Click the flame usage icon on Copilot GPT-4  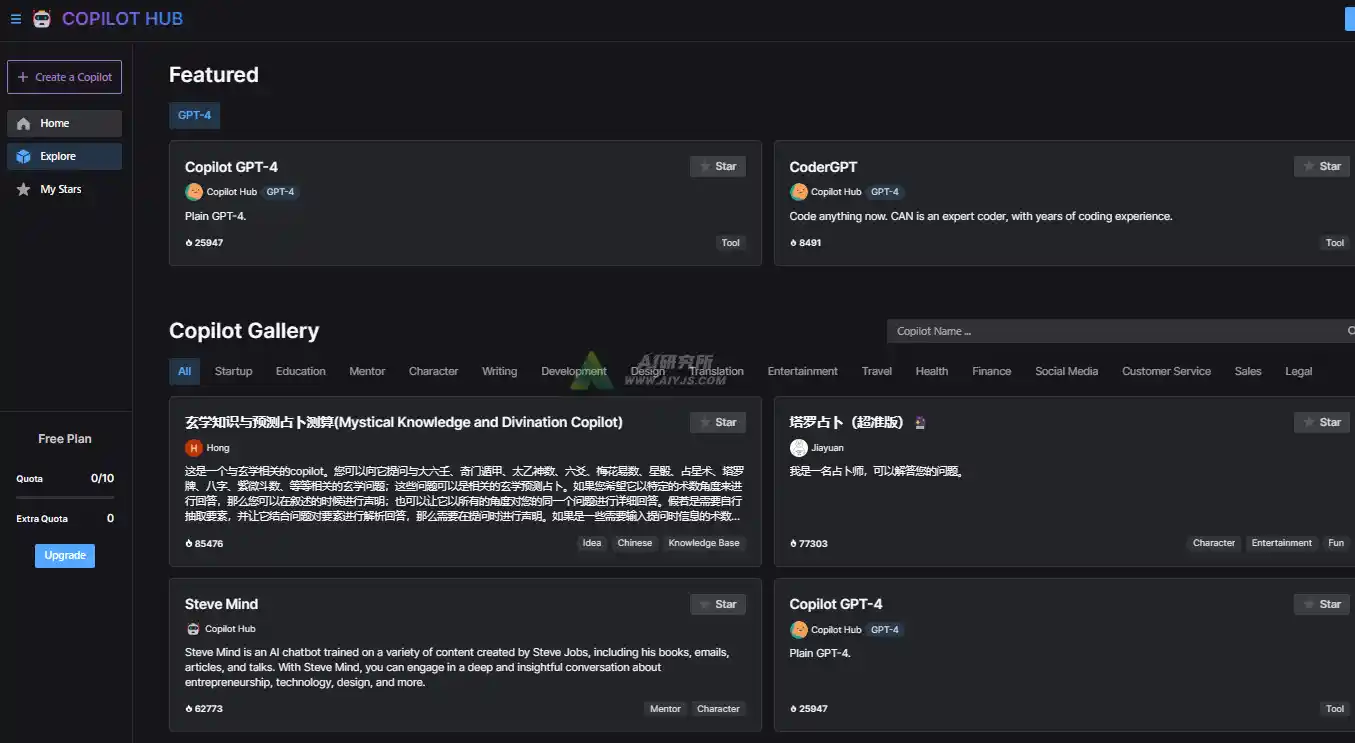[x=188, y=242]
